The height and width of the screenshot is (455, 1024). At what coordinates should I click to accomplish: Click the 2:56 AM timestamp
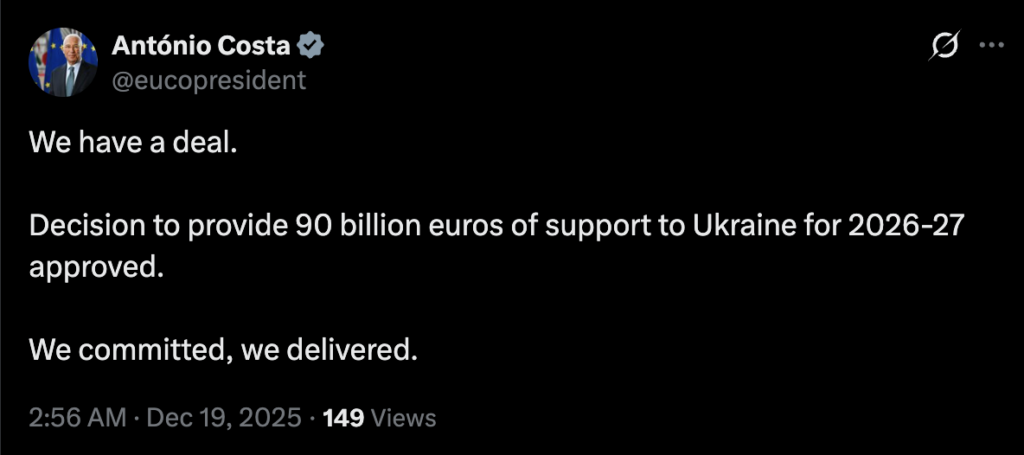(76, 416)
